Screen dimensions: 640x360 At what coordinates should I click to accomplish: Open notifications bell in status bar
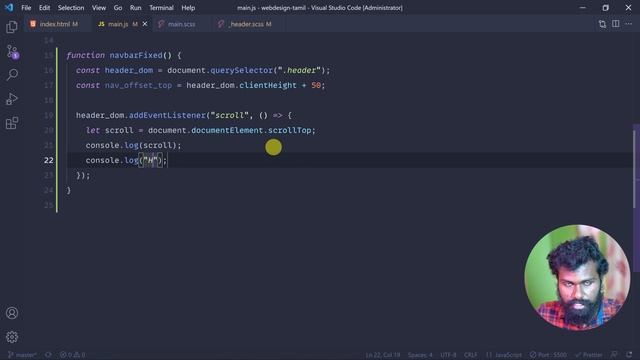point(629,355)
